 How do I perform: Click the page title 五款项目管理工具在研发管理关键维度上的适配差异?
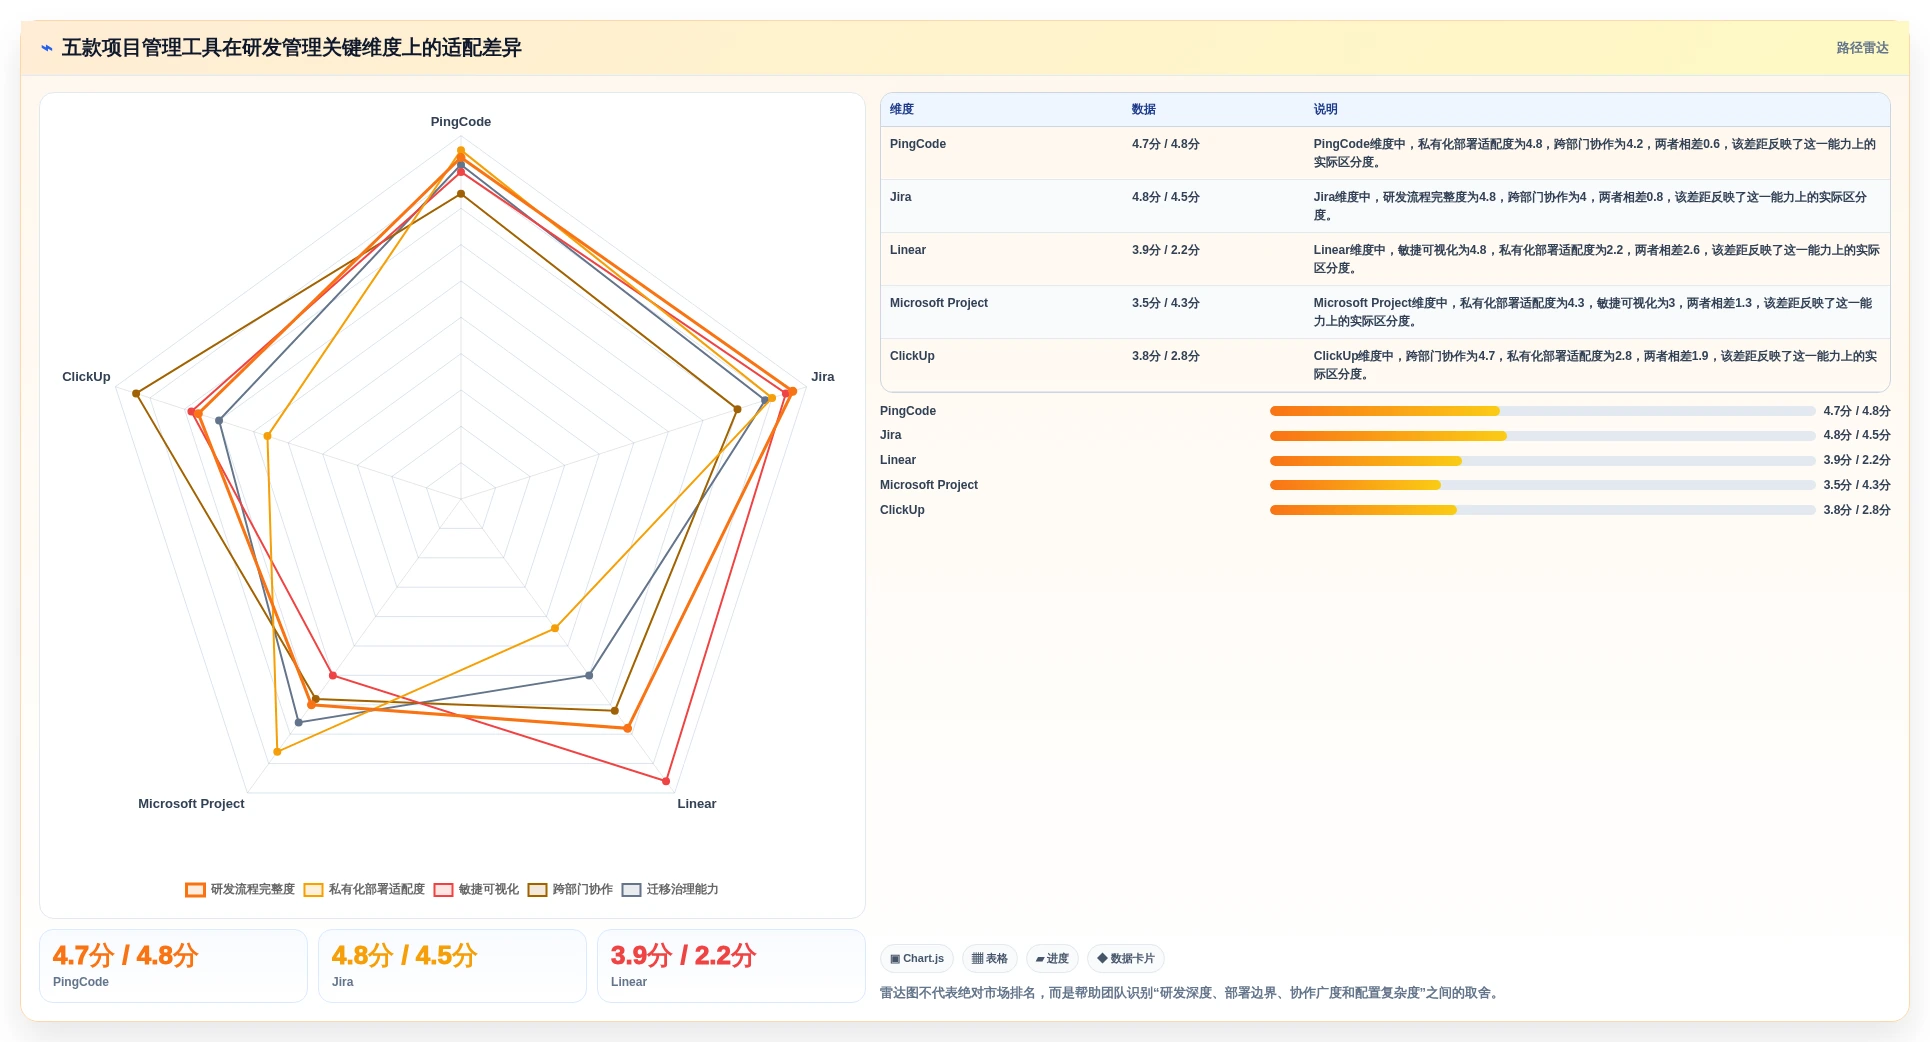point(292,48)
